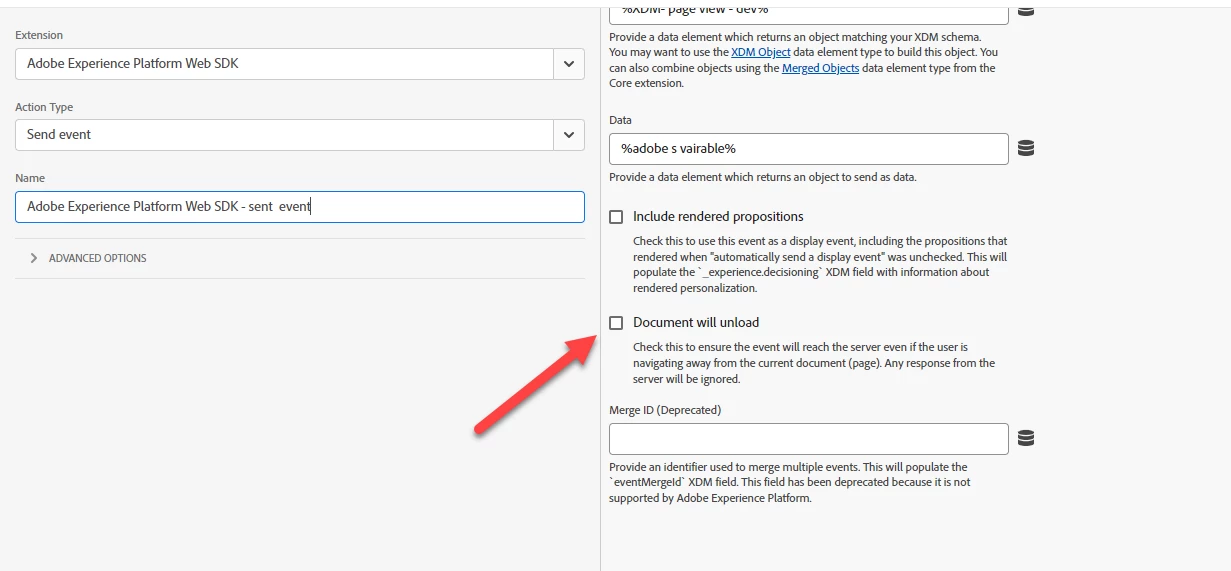Open the Extension dropdown arrow

(x=569, y=63)
